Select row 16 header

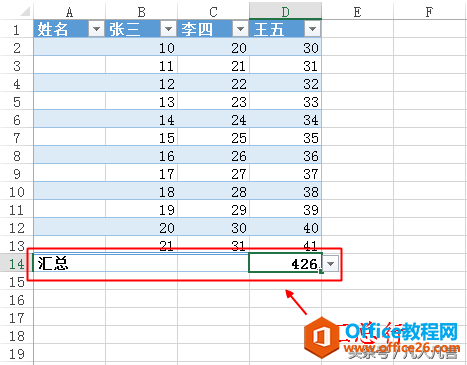pyautogui.click(x=17, y=300)
